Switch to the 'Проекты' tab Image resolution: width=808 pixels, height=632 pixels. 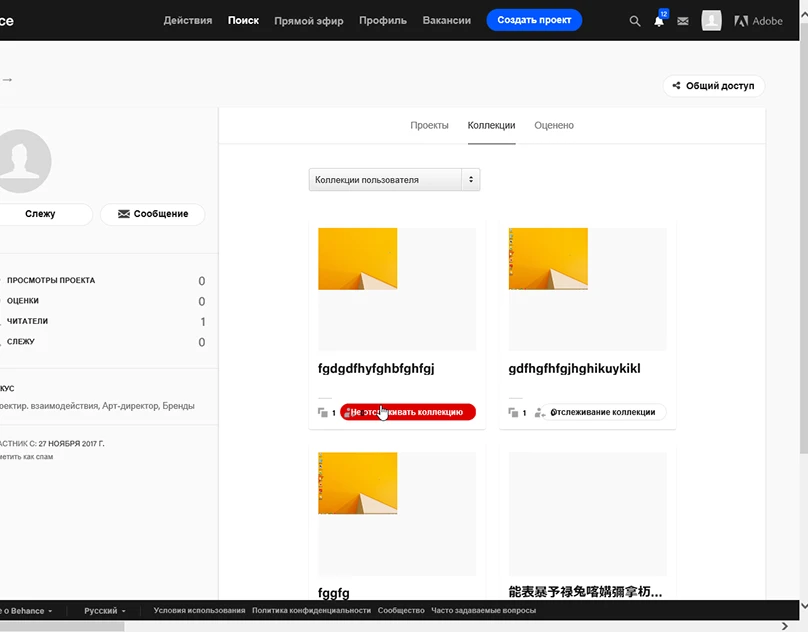pos(429,126)
